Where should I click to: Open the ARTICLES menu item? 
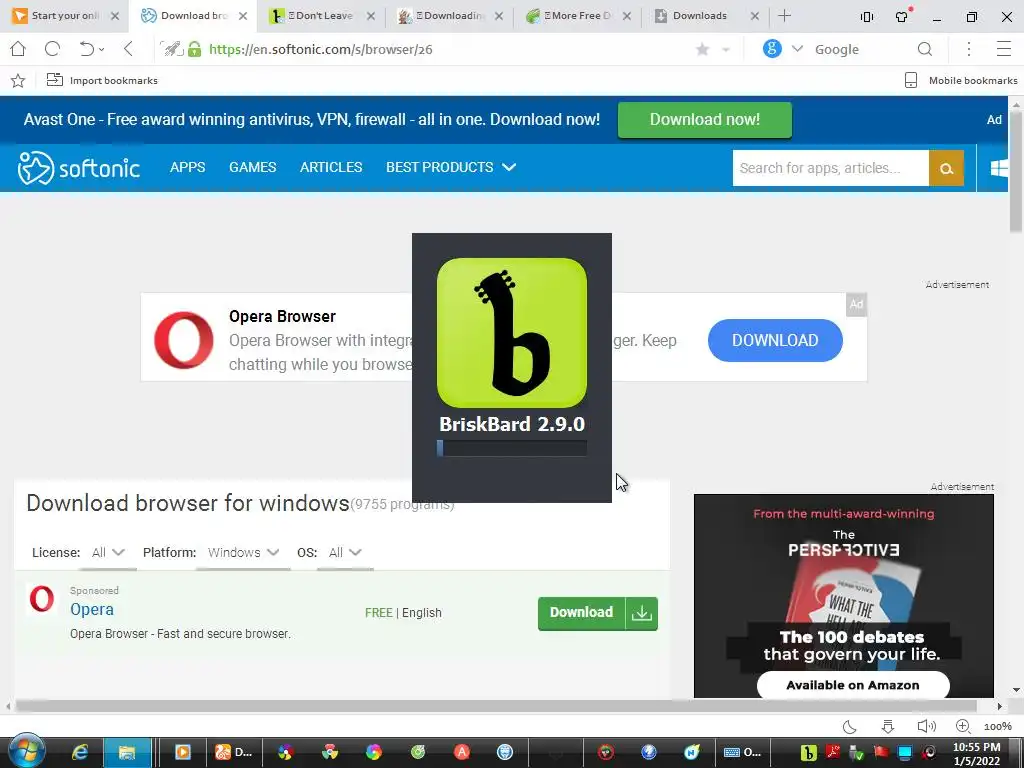331,167
